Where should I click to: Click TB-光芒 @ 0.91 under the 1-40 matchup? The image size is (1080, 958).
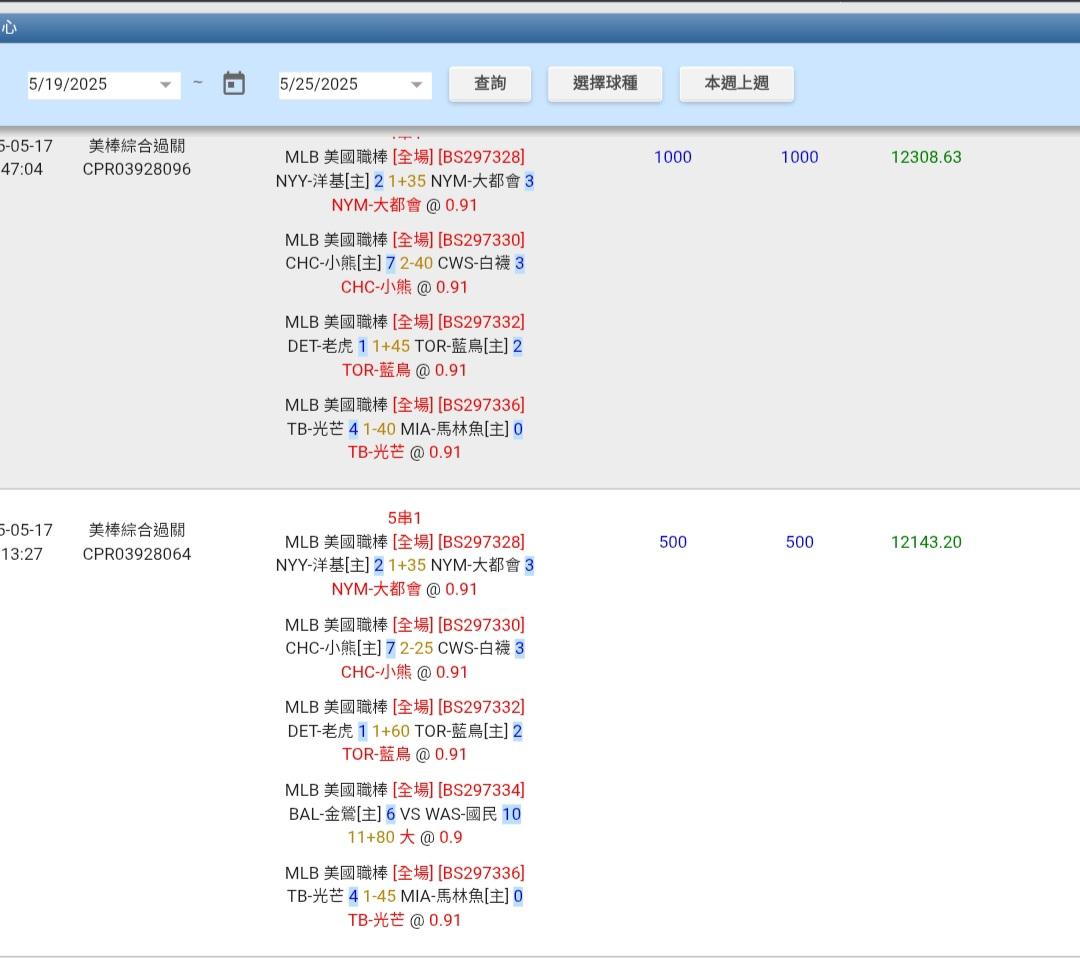[404, 452]
